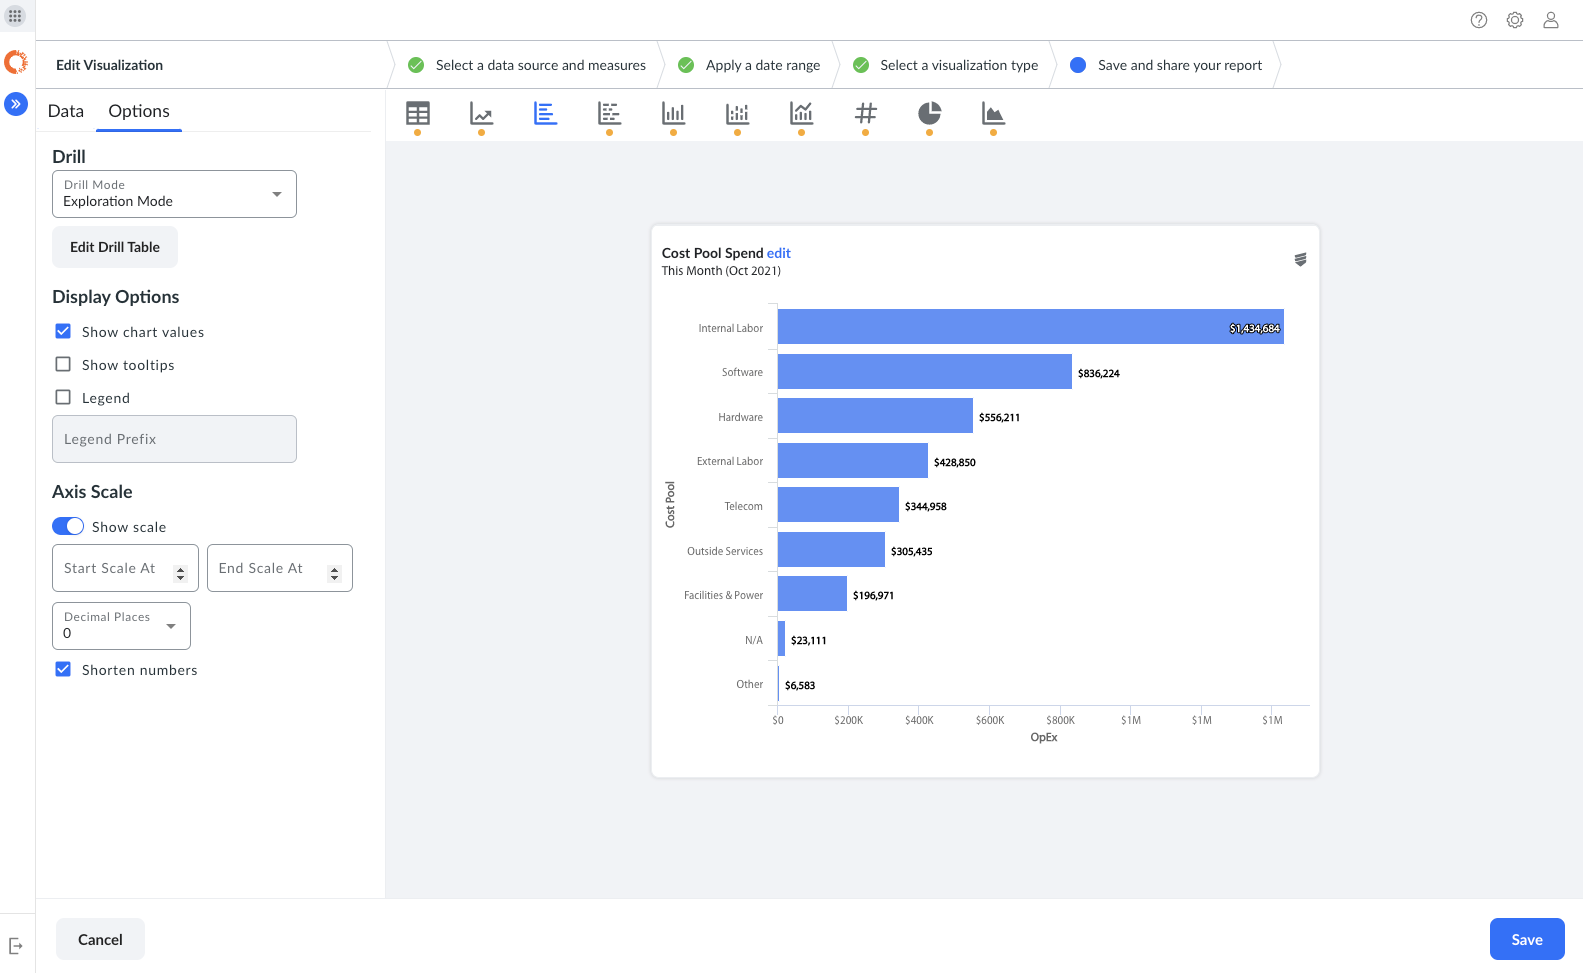Screen dimensions: 1583x973
Task: Expand the left sidebar navigation
Action: tap(16, 104)
